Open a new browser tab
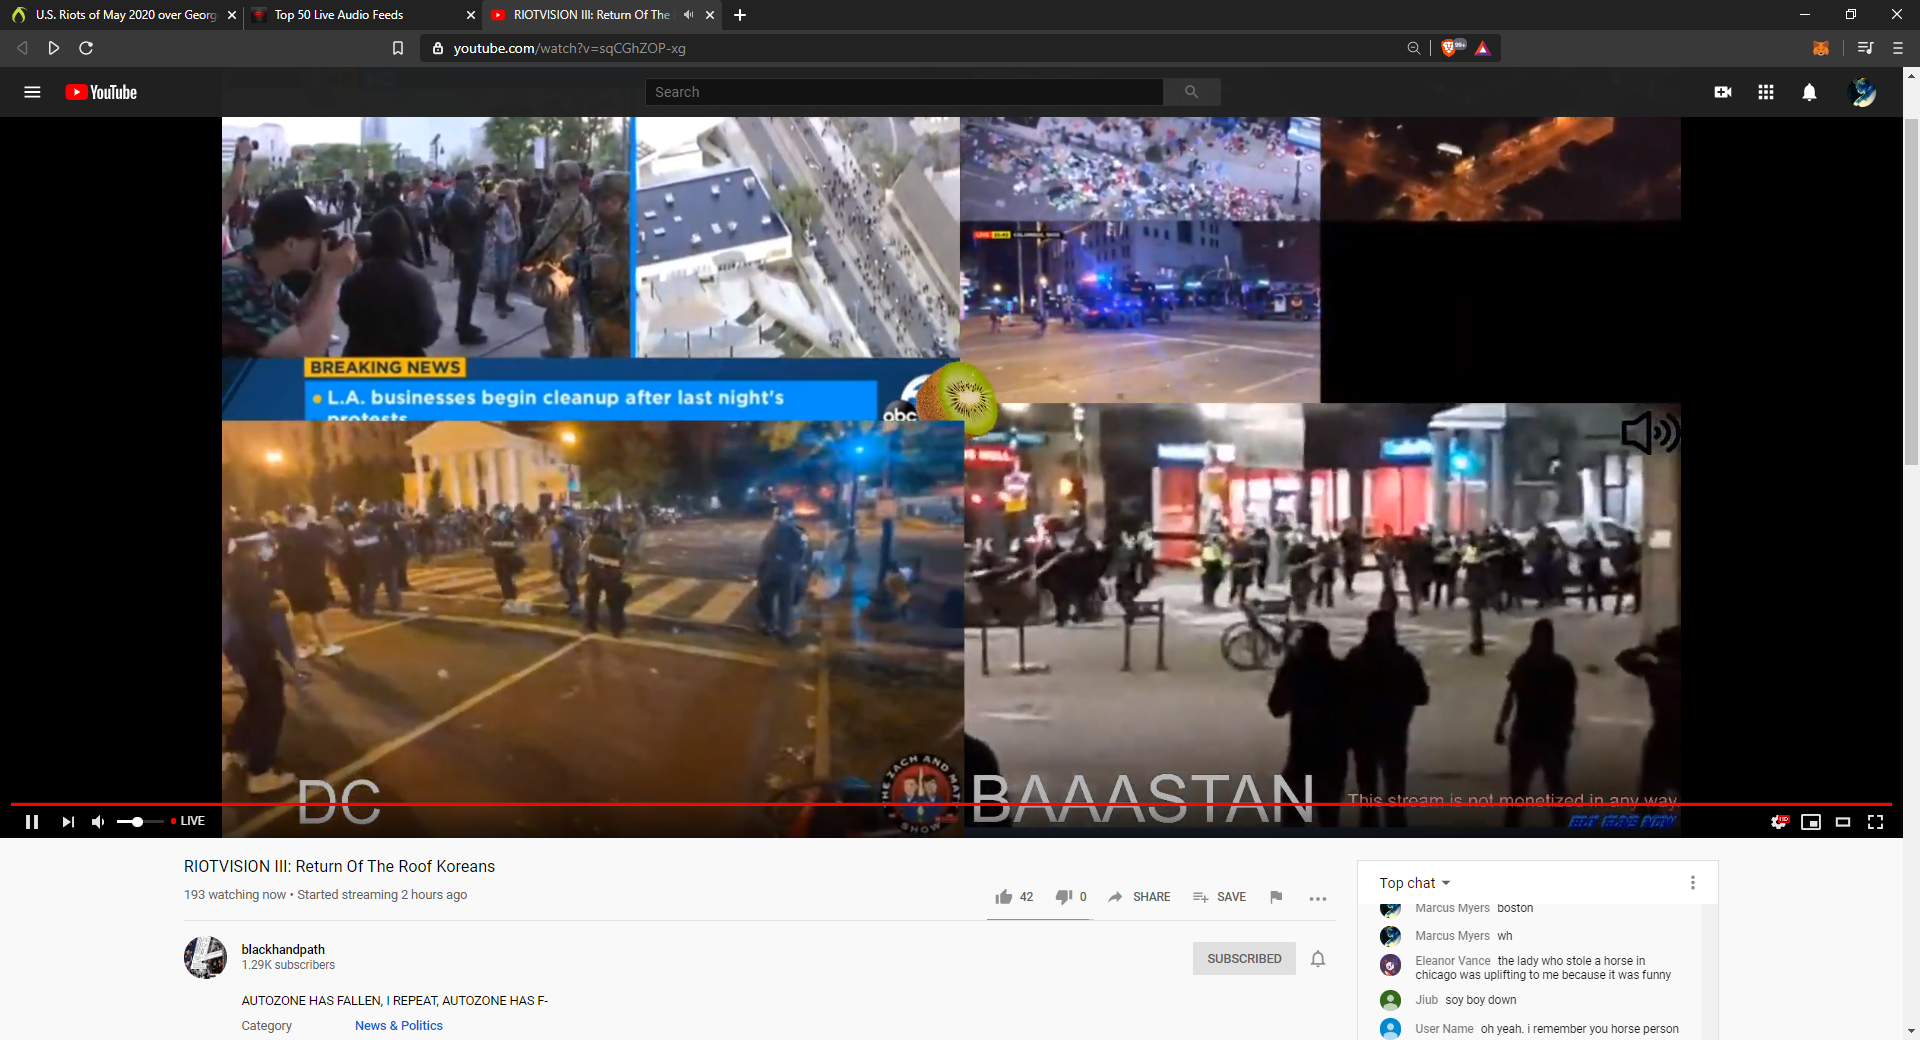This screenshot has width=1920, height=1040. (739, 15)
